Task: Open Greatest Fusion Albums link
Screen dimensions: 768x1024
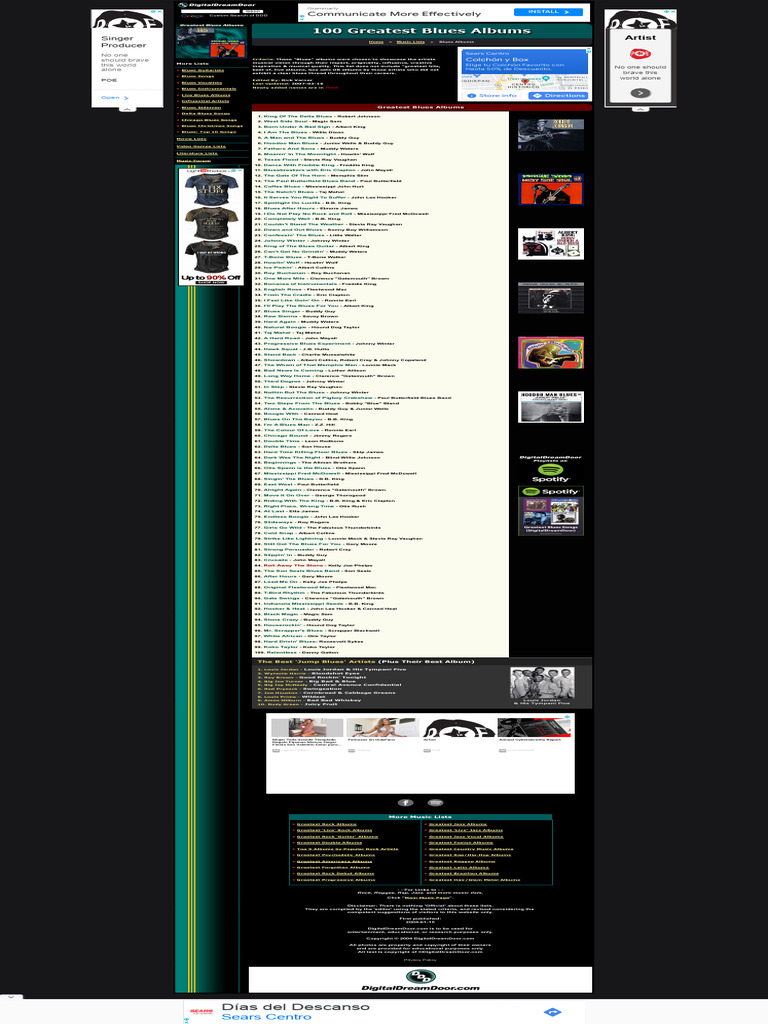Action: click(x=460, y=842)
